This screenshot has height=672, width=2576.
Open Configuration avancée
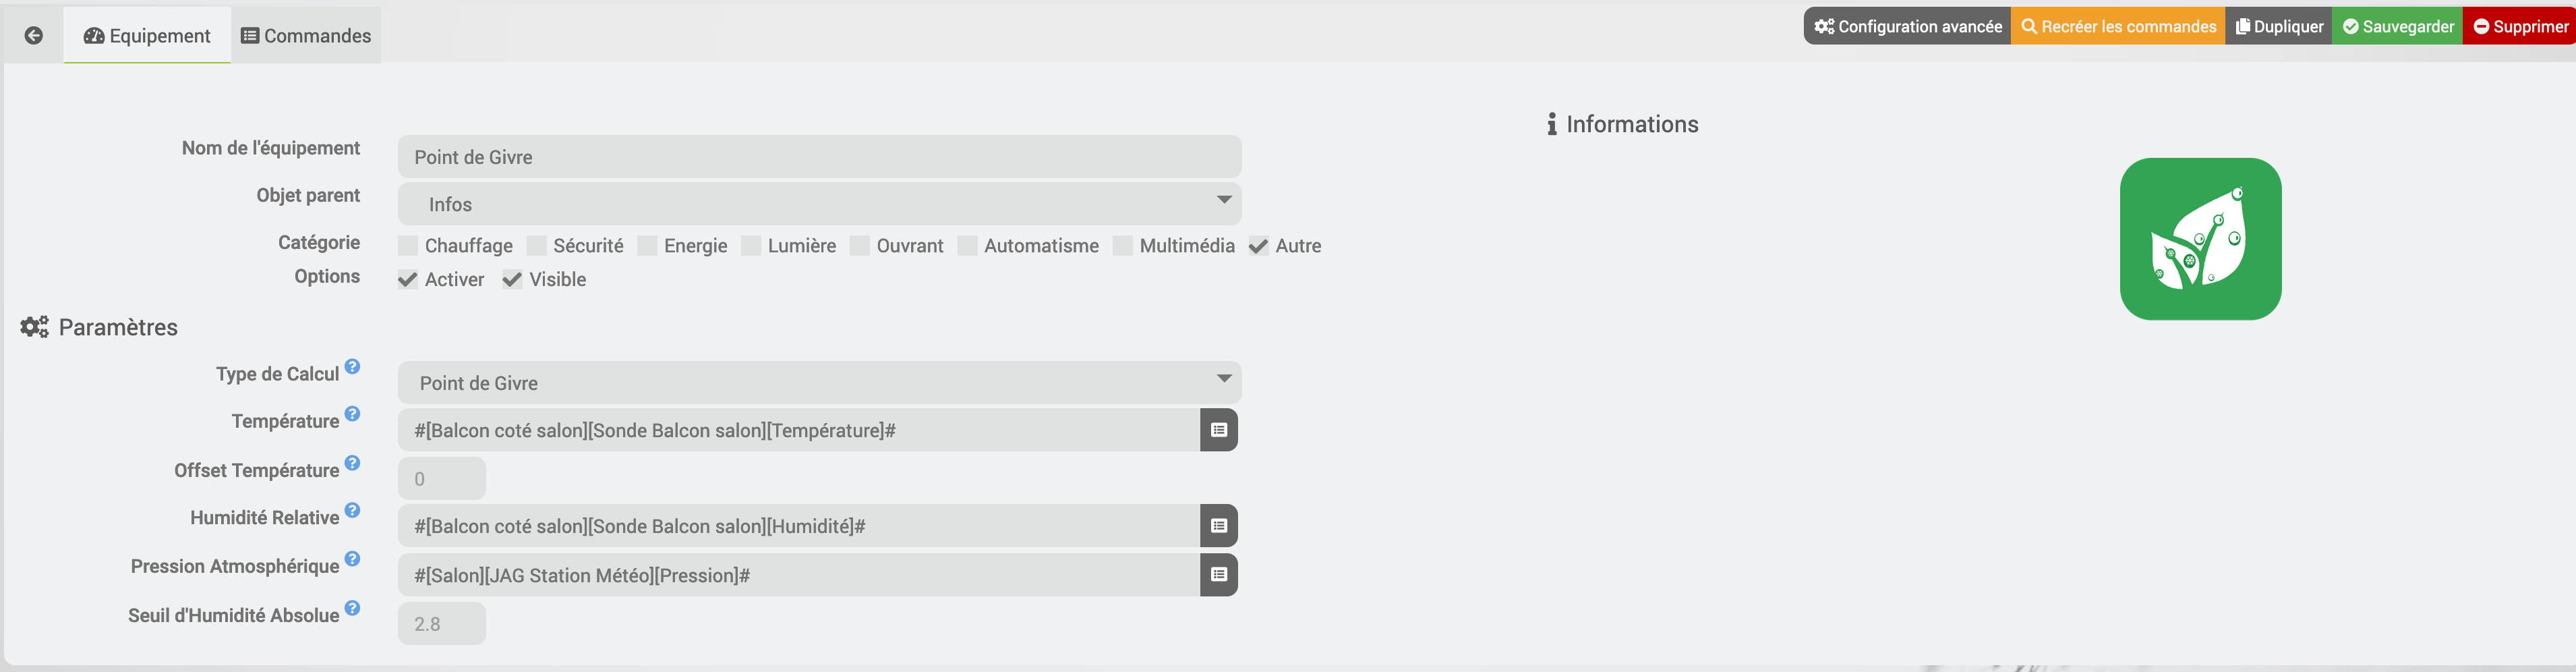coord(1908,26)
